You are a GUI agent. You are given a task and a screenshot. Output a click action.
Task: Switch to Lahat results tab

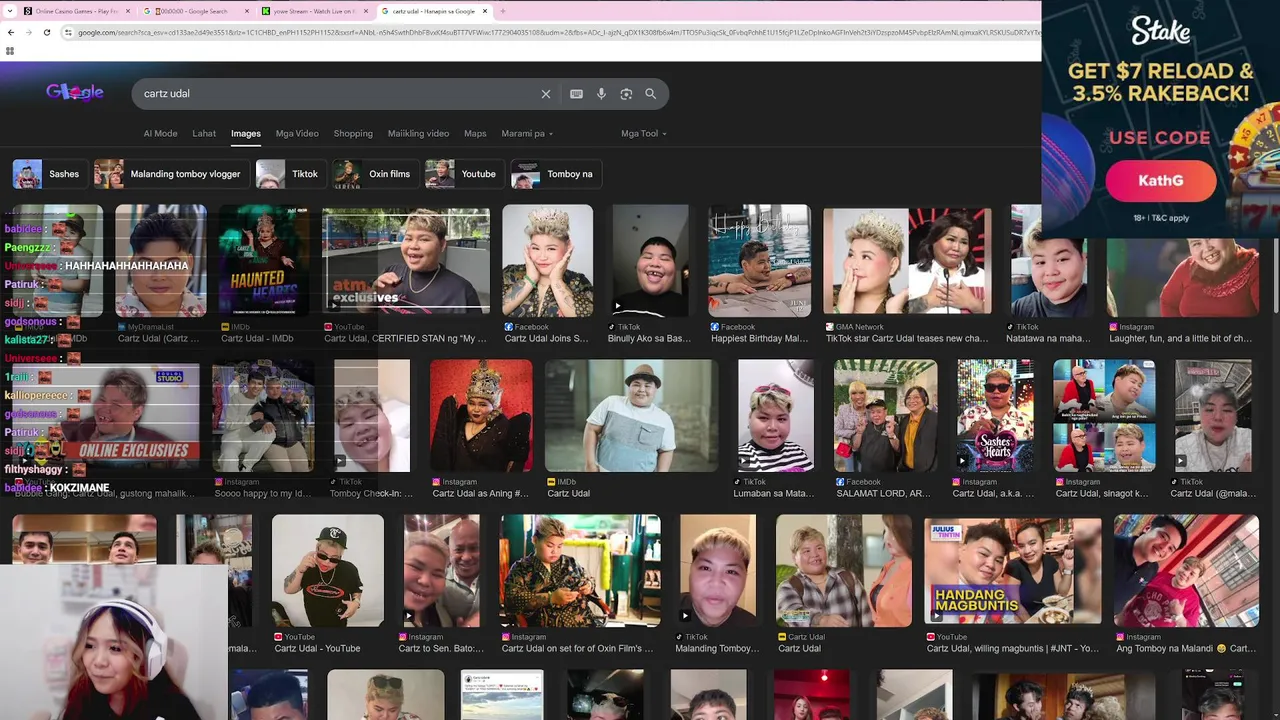[204, 133]
